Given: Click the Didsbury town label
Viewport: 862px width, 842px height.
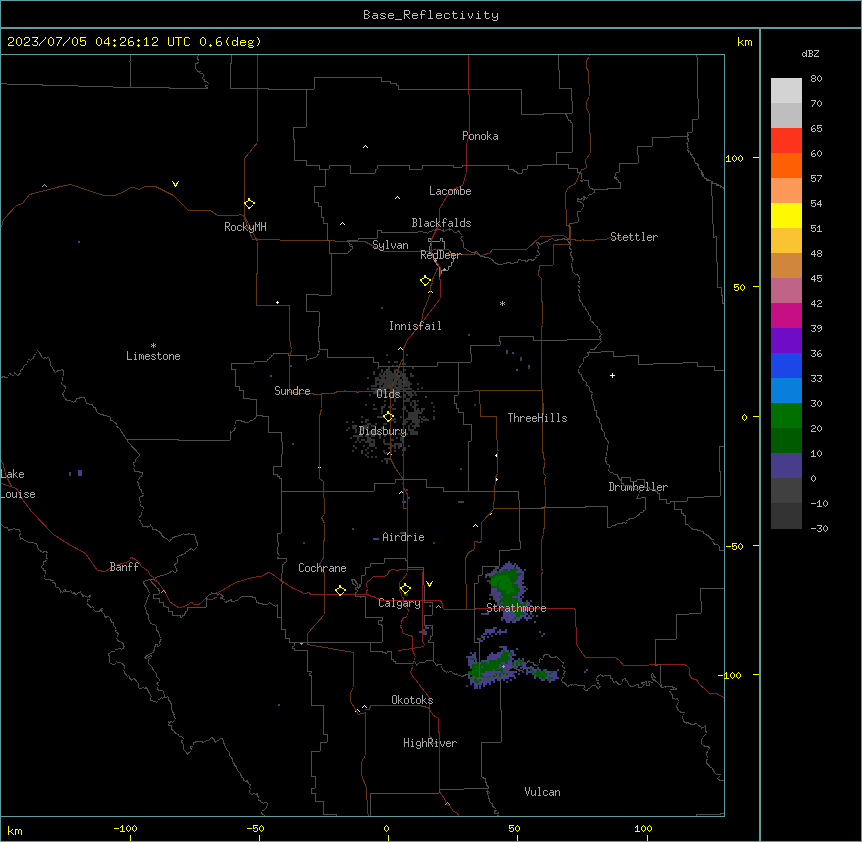Looking at the screenshot, I should [x=383, y=431].
